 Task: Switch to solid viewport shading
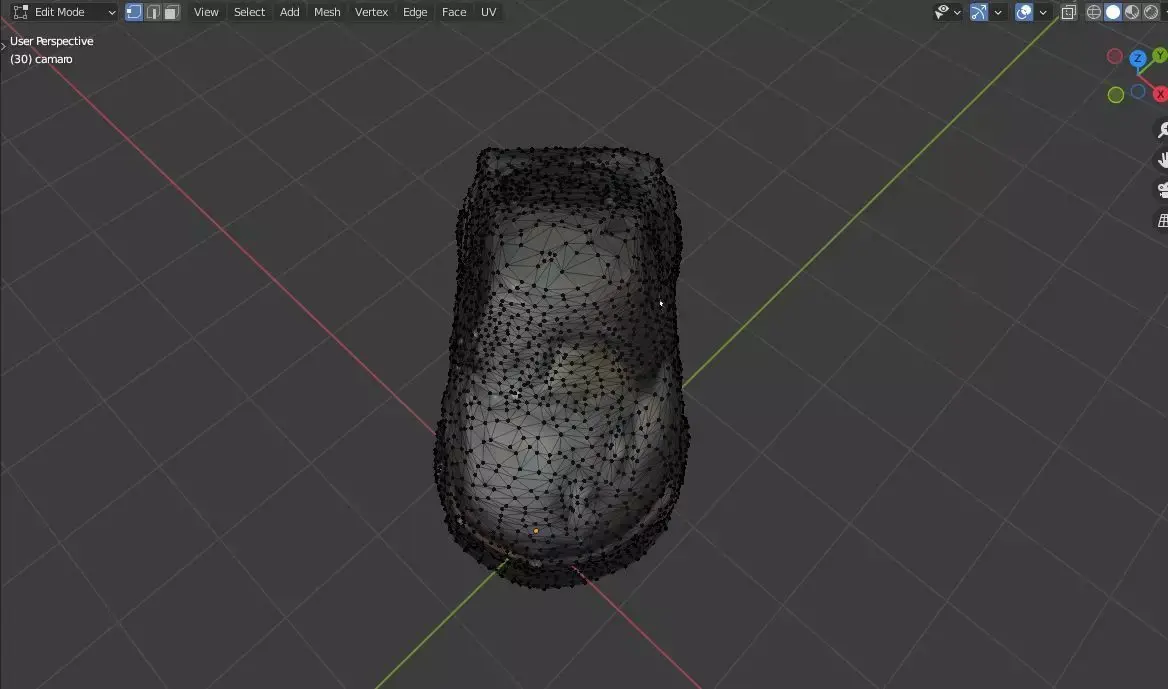coord(1113,12)
